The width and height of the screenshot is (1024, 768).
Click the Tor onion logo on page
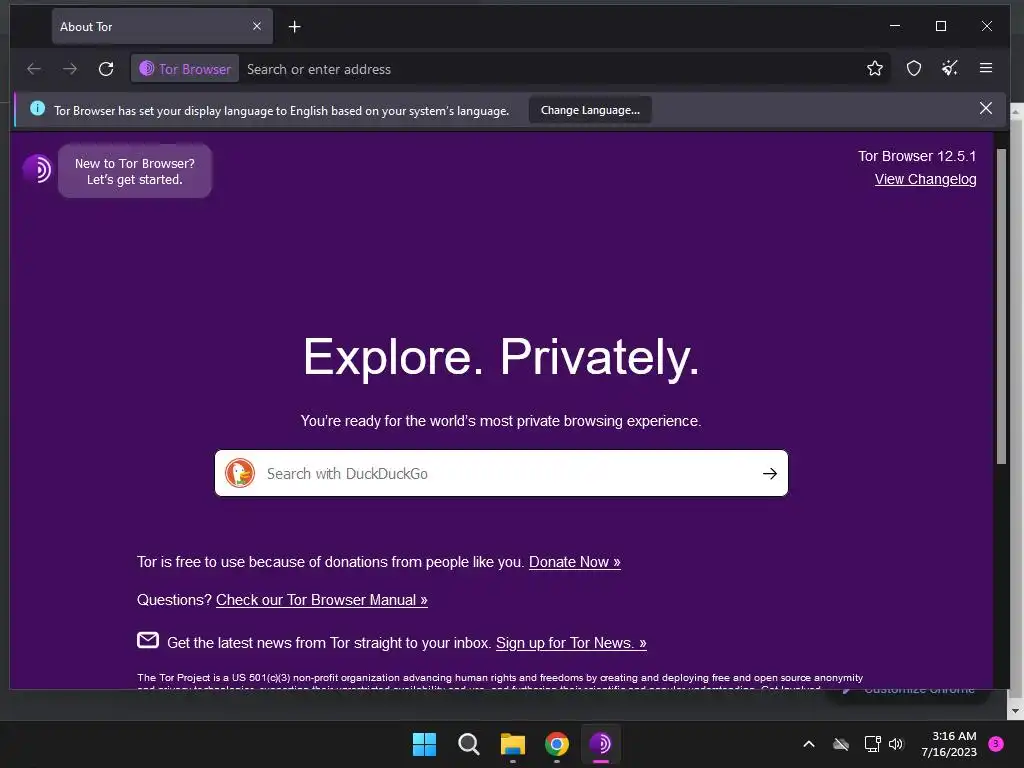click(x=37, y=169)
